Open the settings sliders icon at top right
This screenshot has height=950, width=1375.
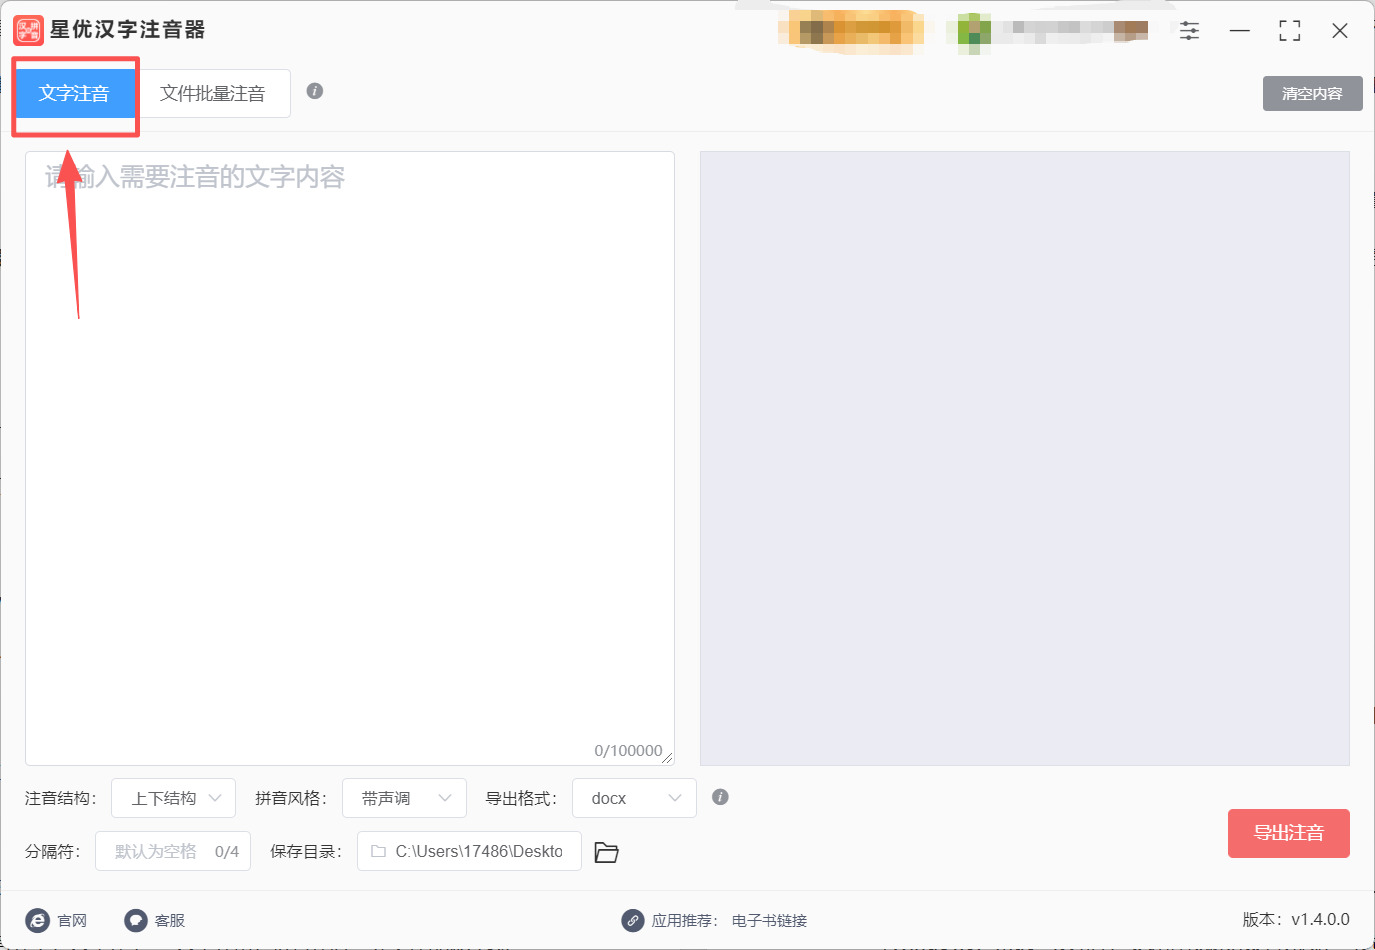coord(1189,30)
